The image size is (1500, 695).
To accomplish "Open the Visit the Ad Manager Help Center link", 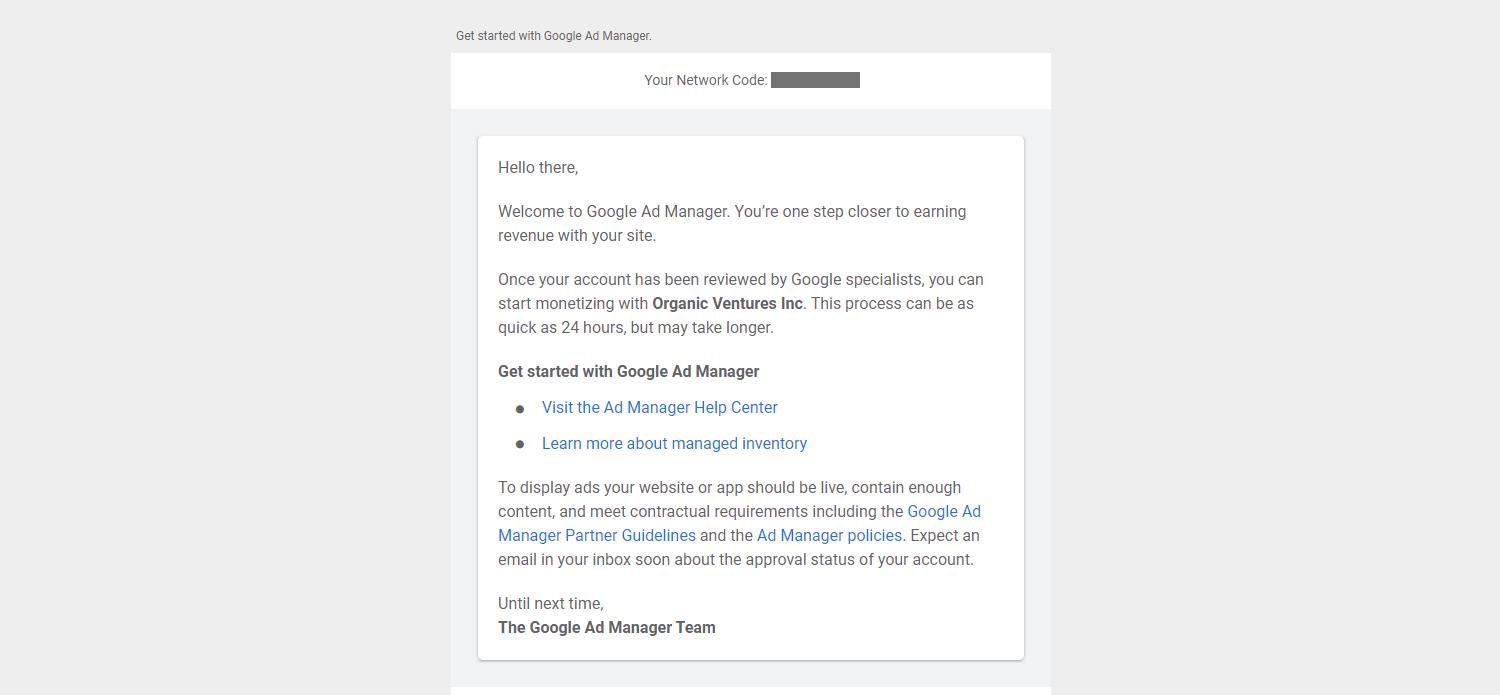I will click(659, 407).
